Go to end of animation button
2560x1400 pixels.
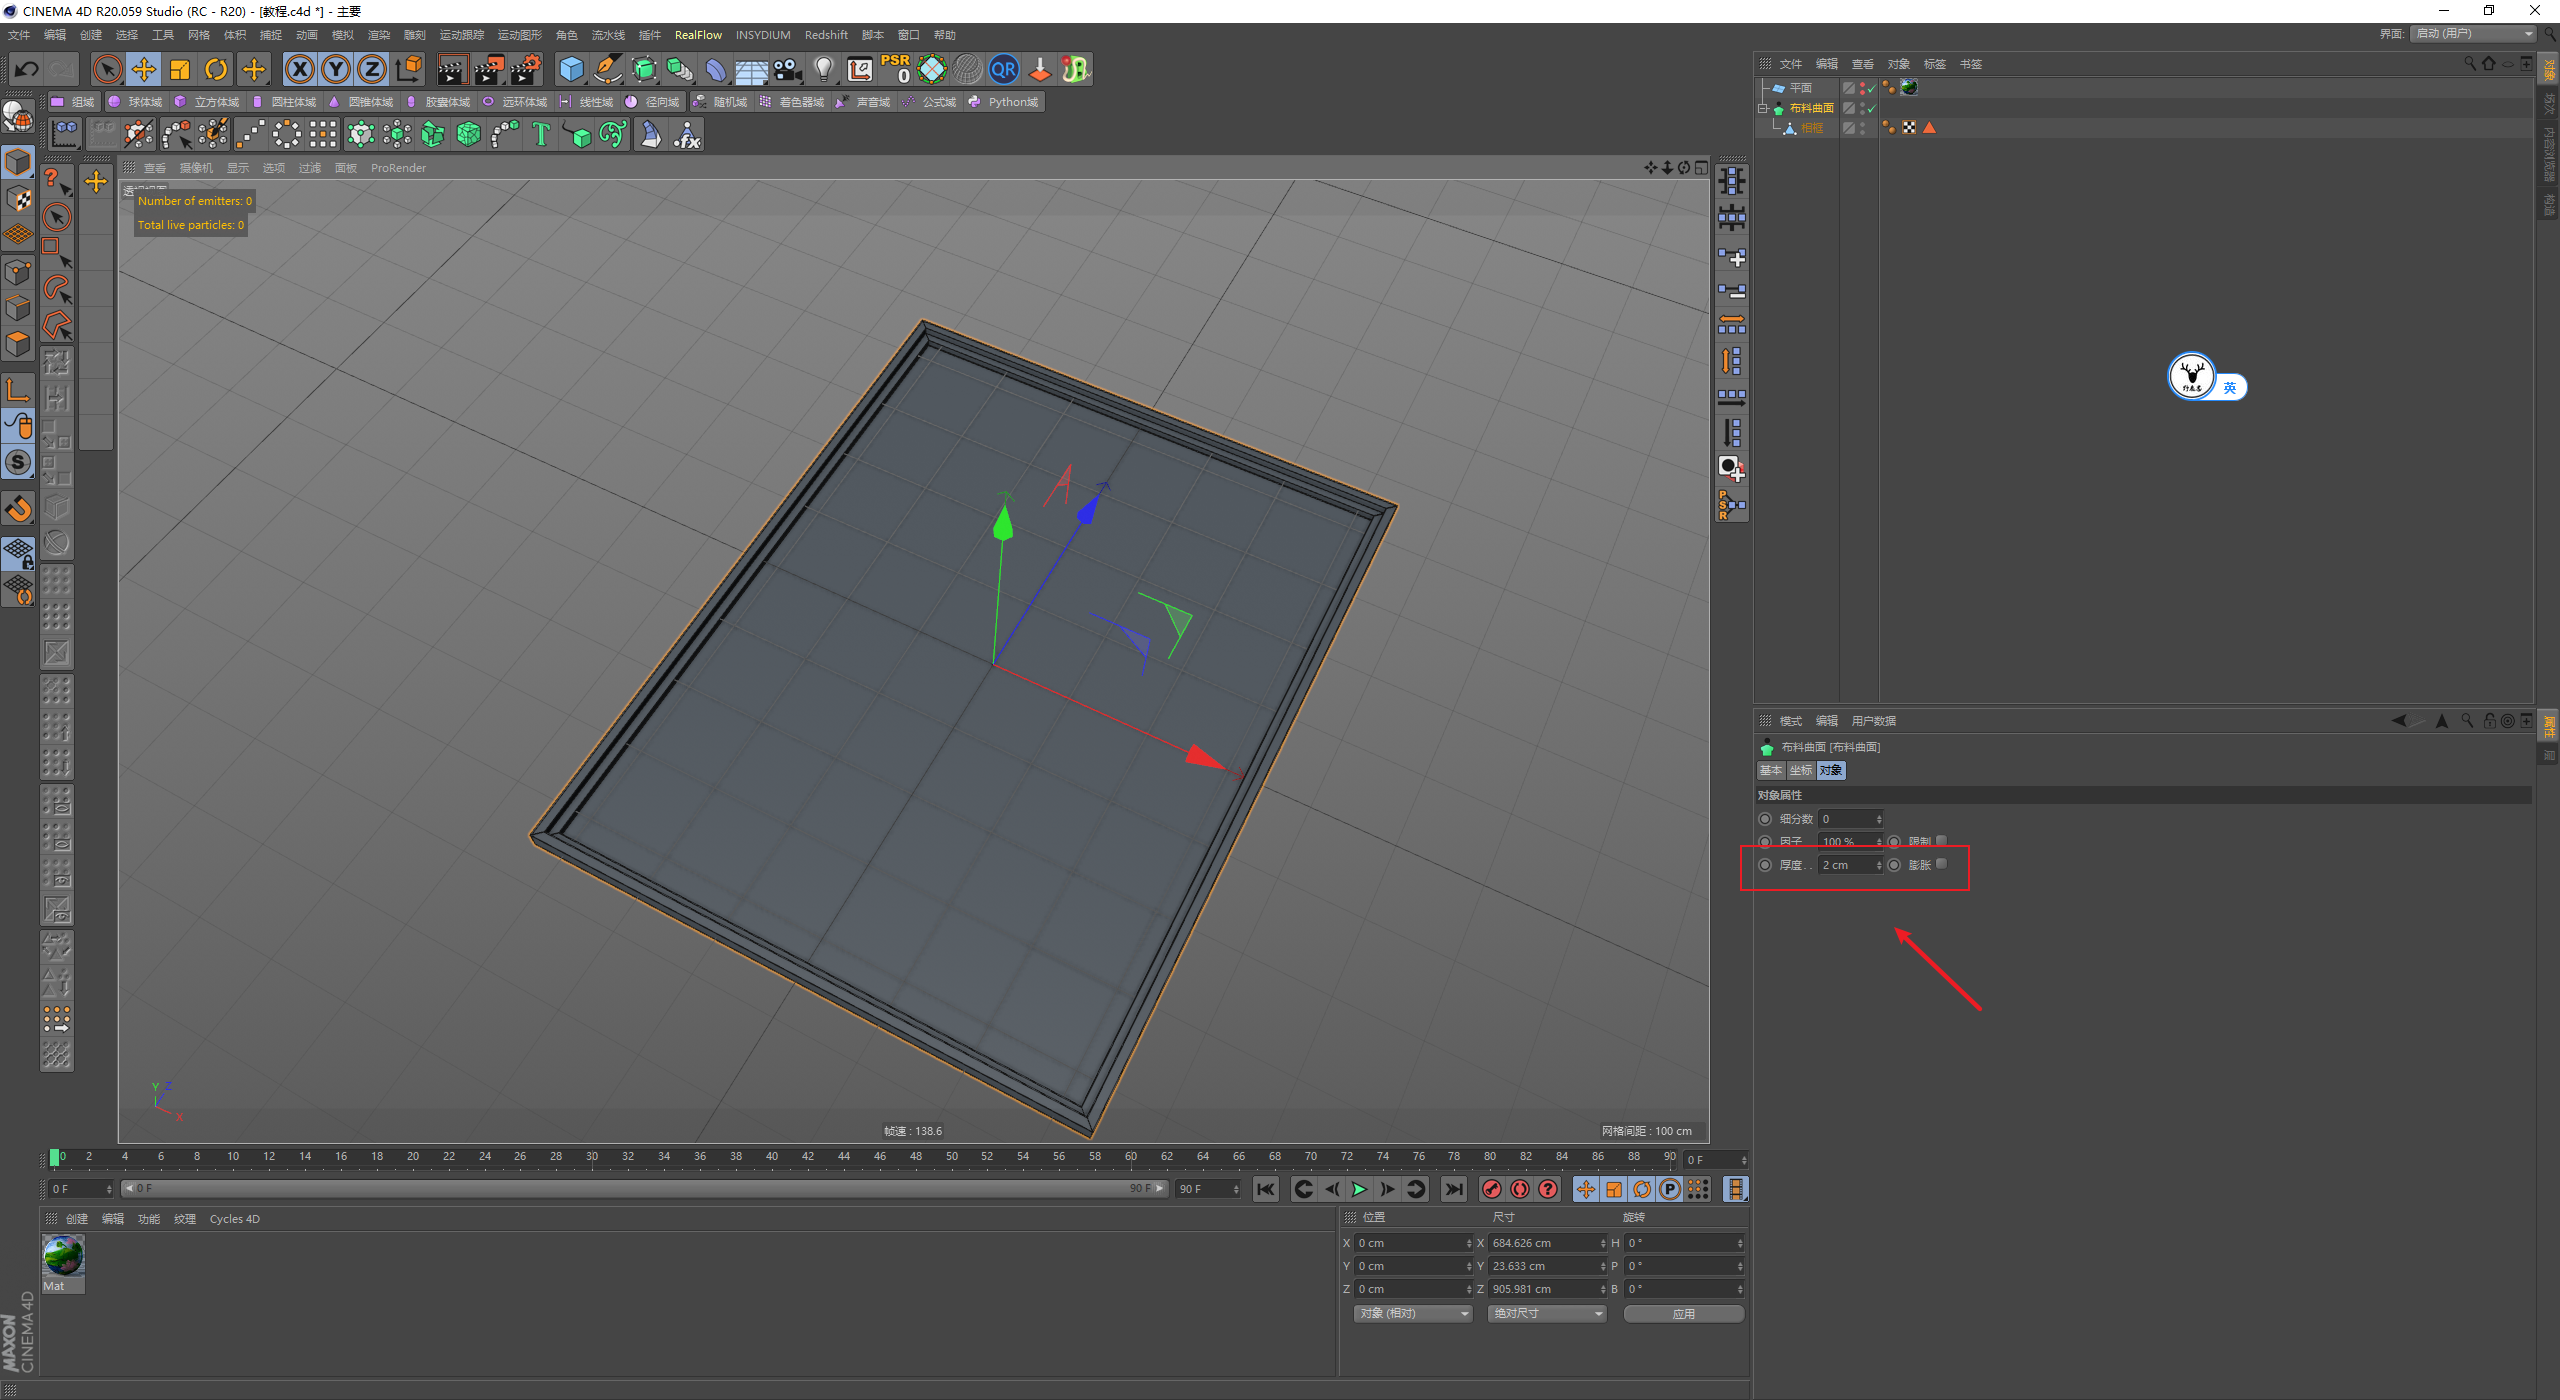click(x=1454, y=1189)
